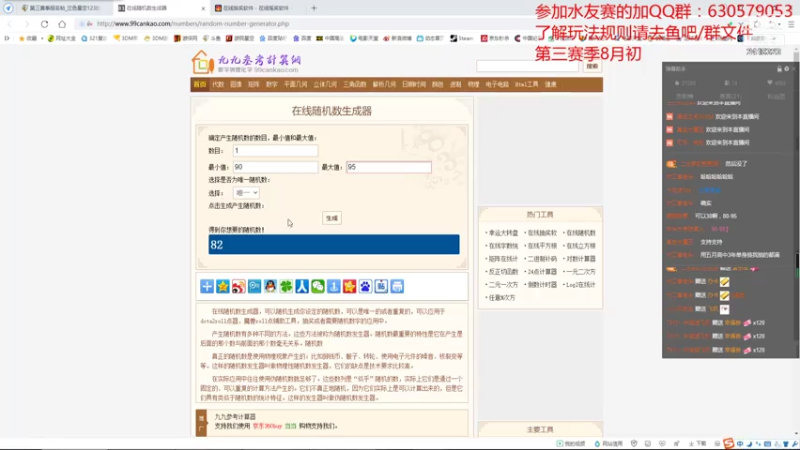
Task: Click the browser forward arrow
Action: (x=27, y=24)
